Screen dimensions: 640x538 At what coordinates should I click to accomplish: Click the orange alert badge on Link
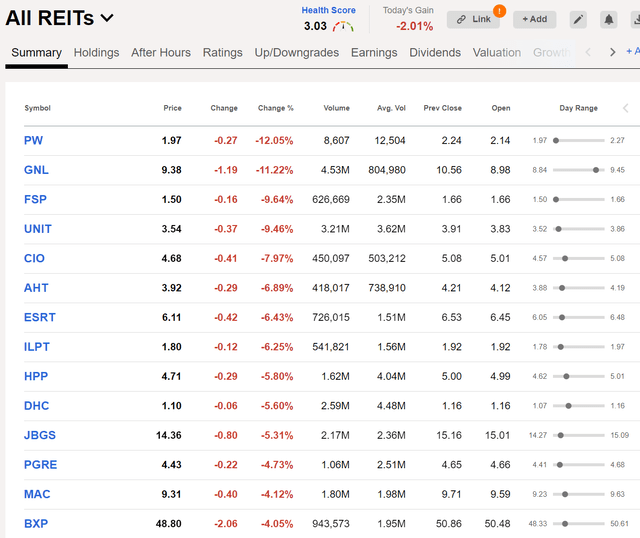[499, 11]
